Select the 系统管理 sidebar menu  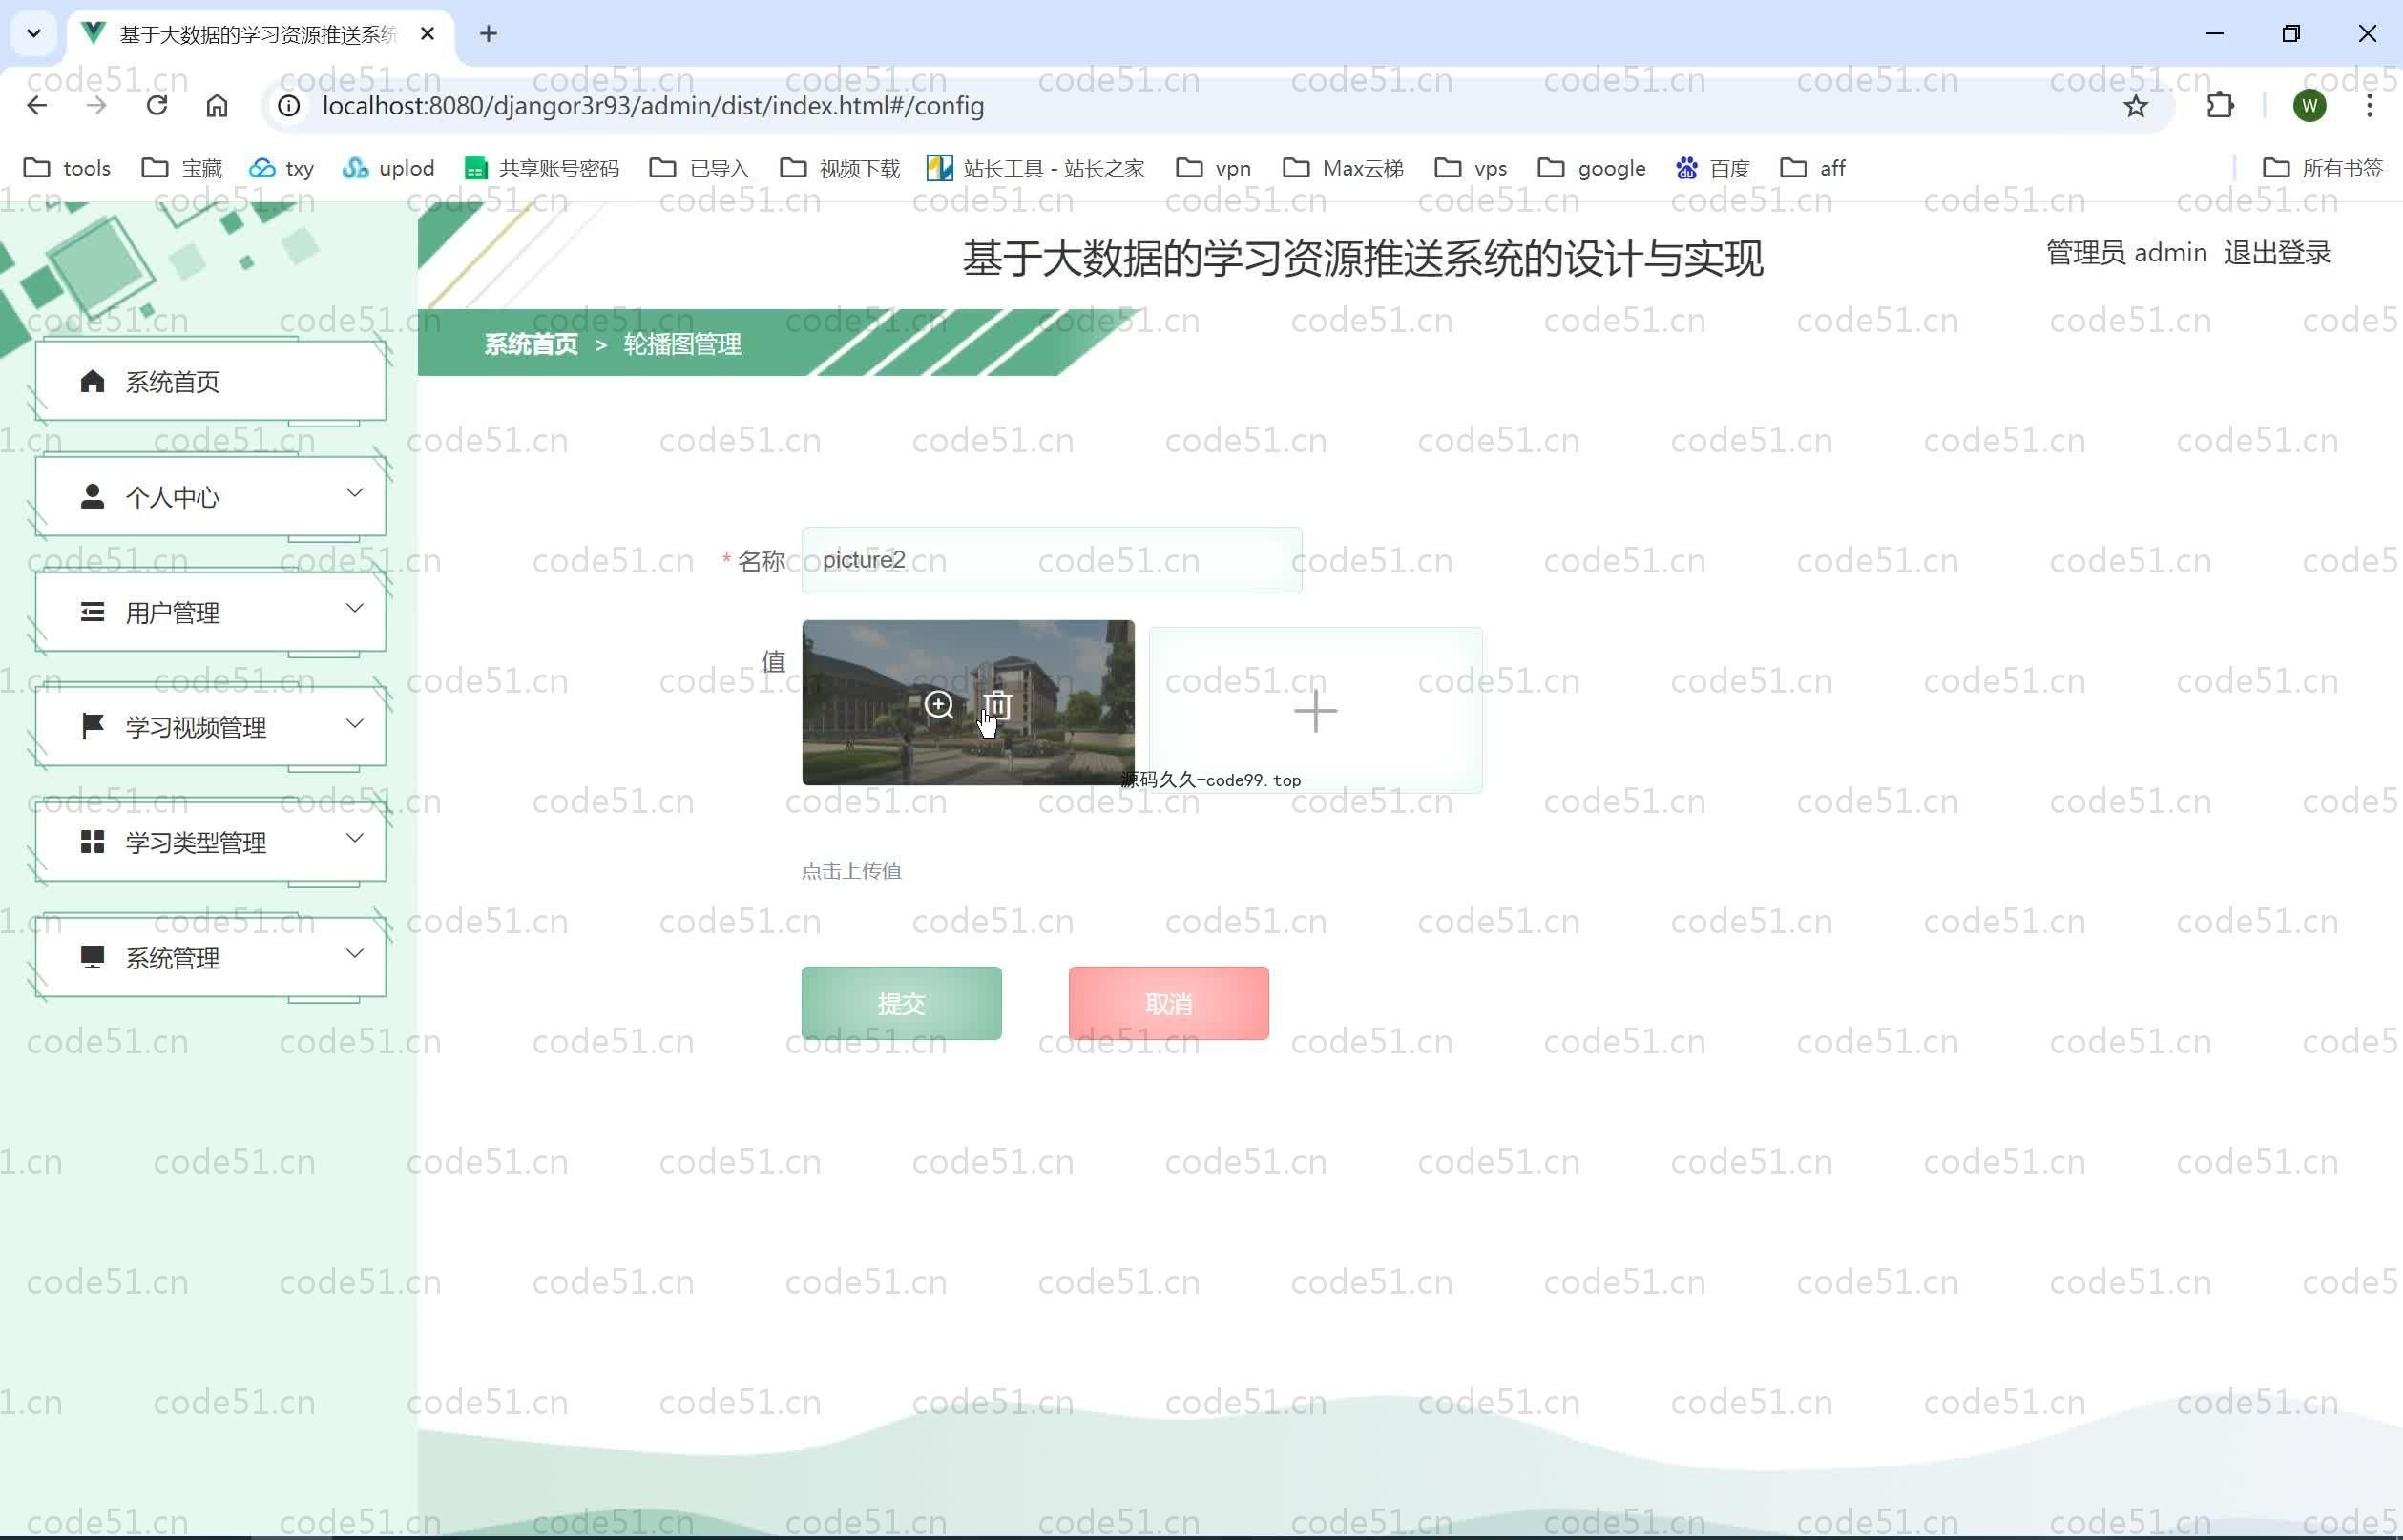(x=210, y=958)
